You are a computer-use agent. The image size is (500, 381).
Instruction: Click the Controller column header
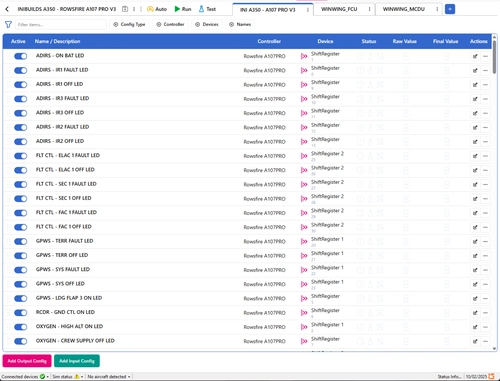coord(269,41)
